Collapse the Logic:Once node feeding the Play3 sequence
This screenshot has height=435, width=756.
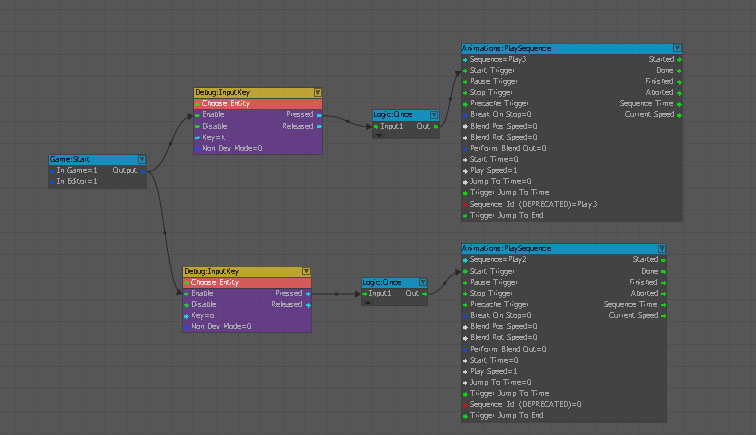point(434,115)
